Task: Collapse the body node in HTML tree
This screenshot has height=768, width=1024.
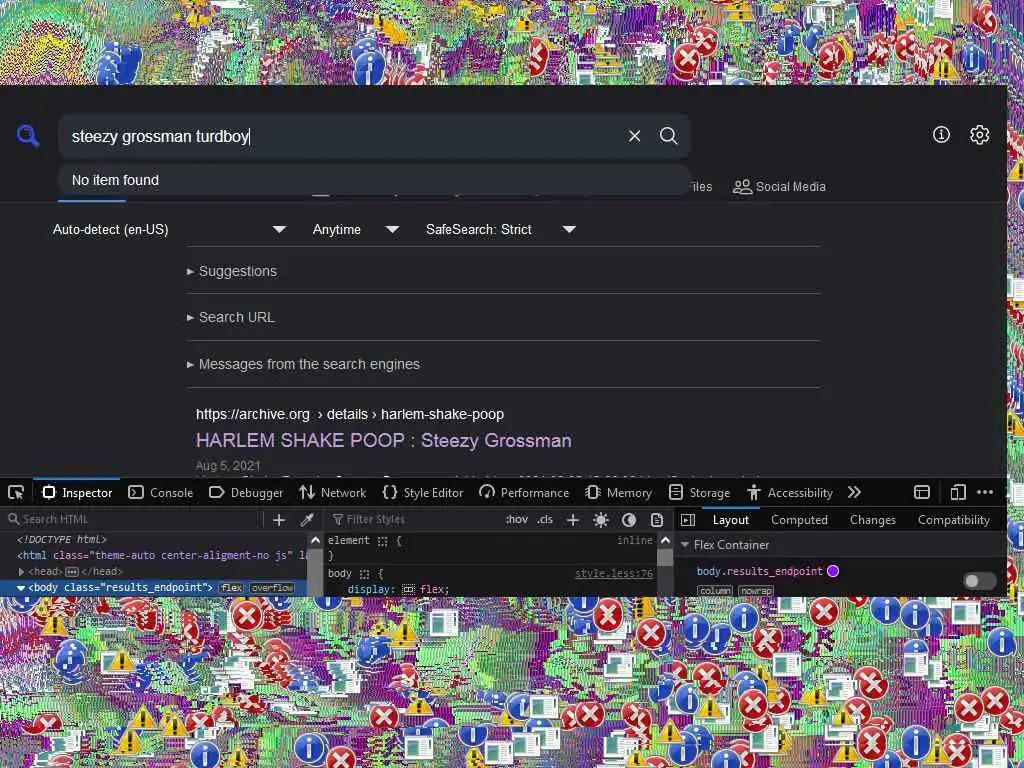Action: tap(21, 588)
